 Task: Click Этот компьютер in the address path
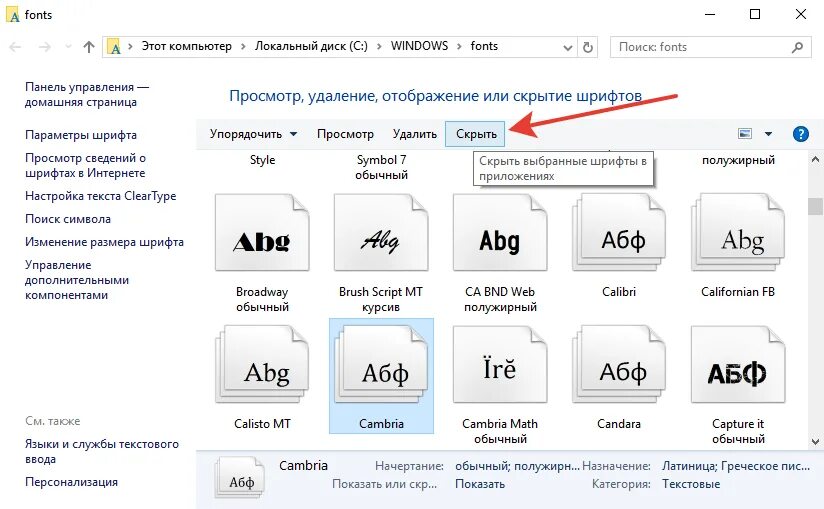click(x=187, y=46)
